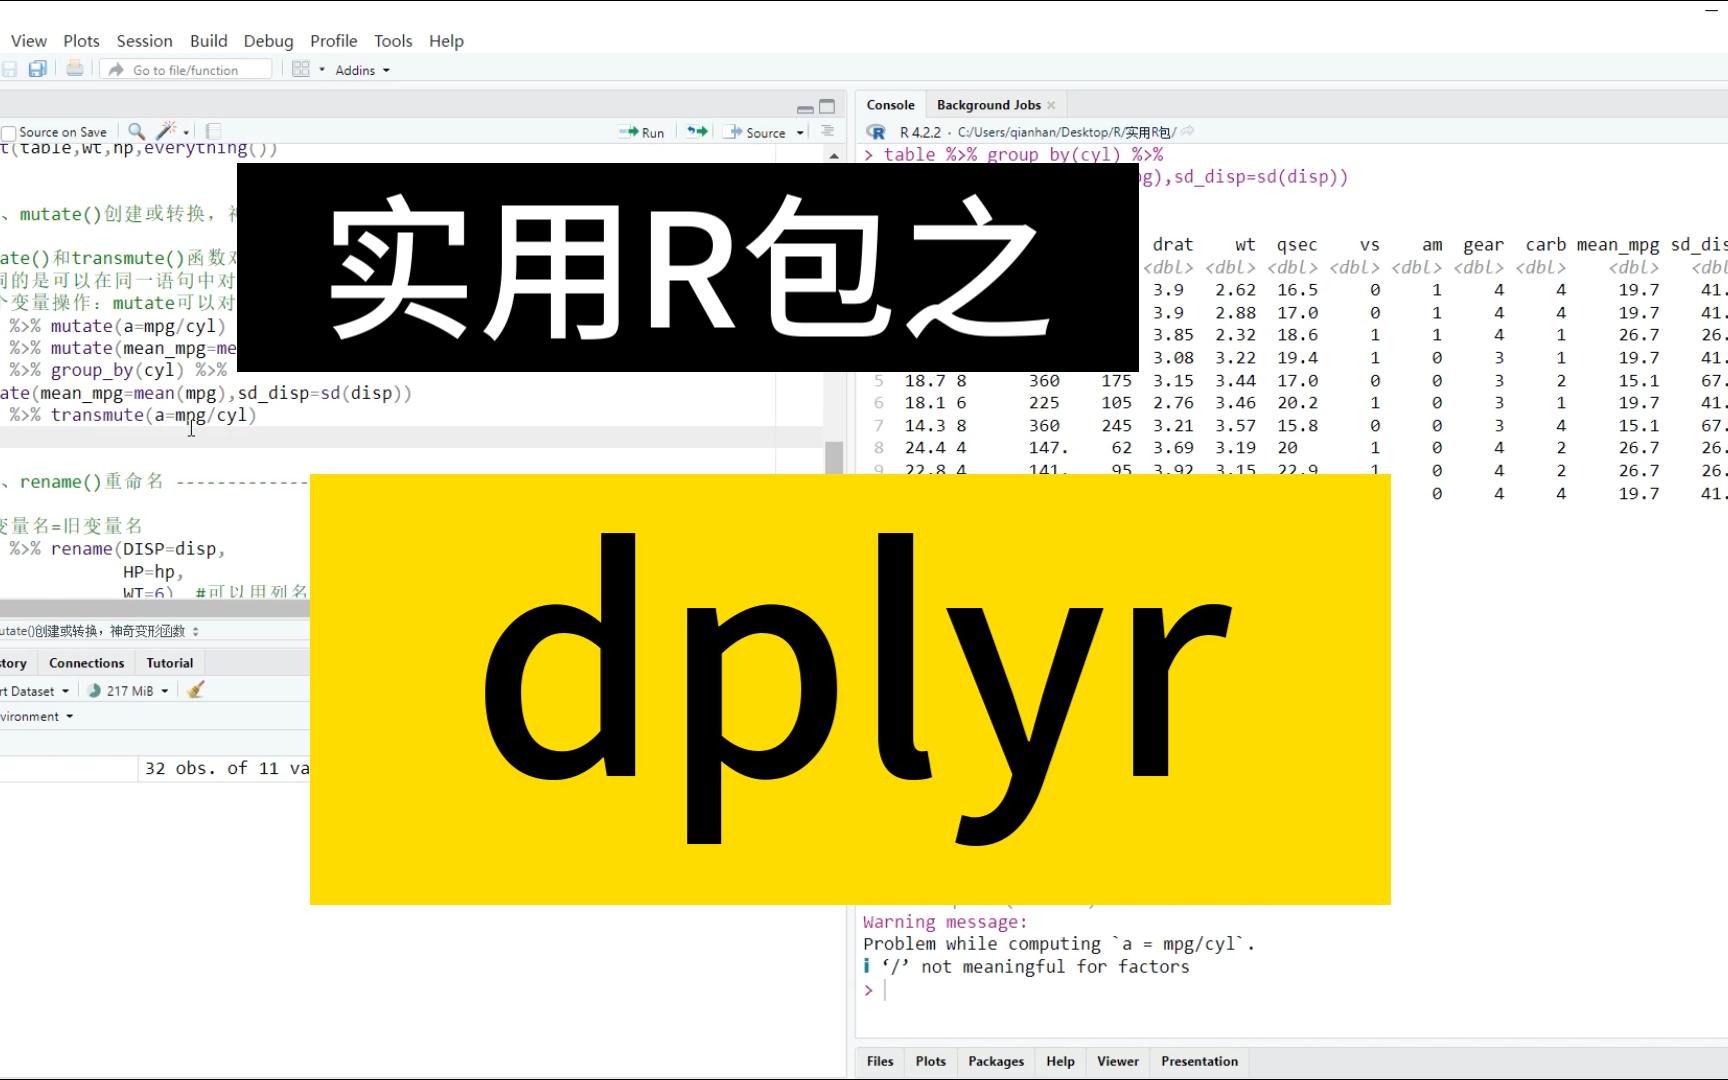Screen dimensions: 1728x1080
Task: Open the Session menu
Action: click(144, 41)
